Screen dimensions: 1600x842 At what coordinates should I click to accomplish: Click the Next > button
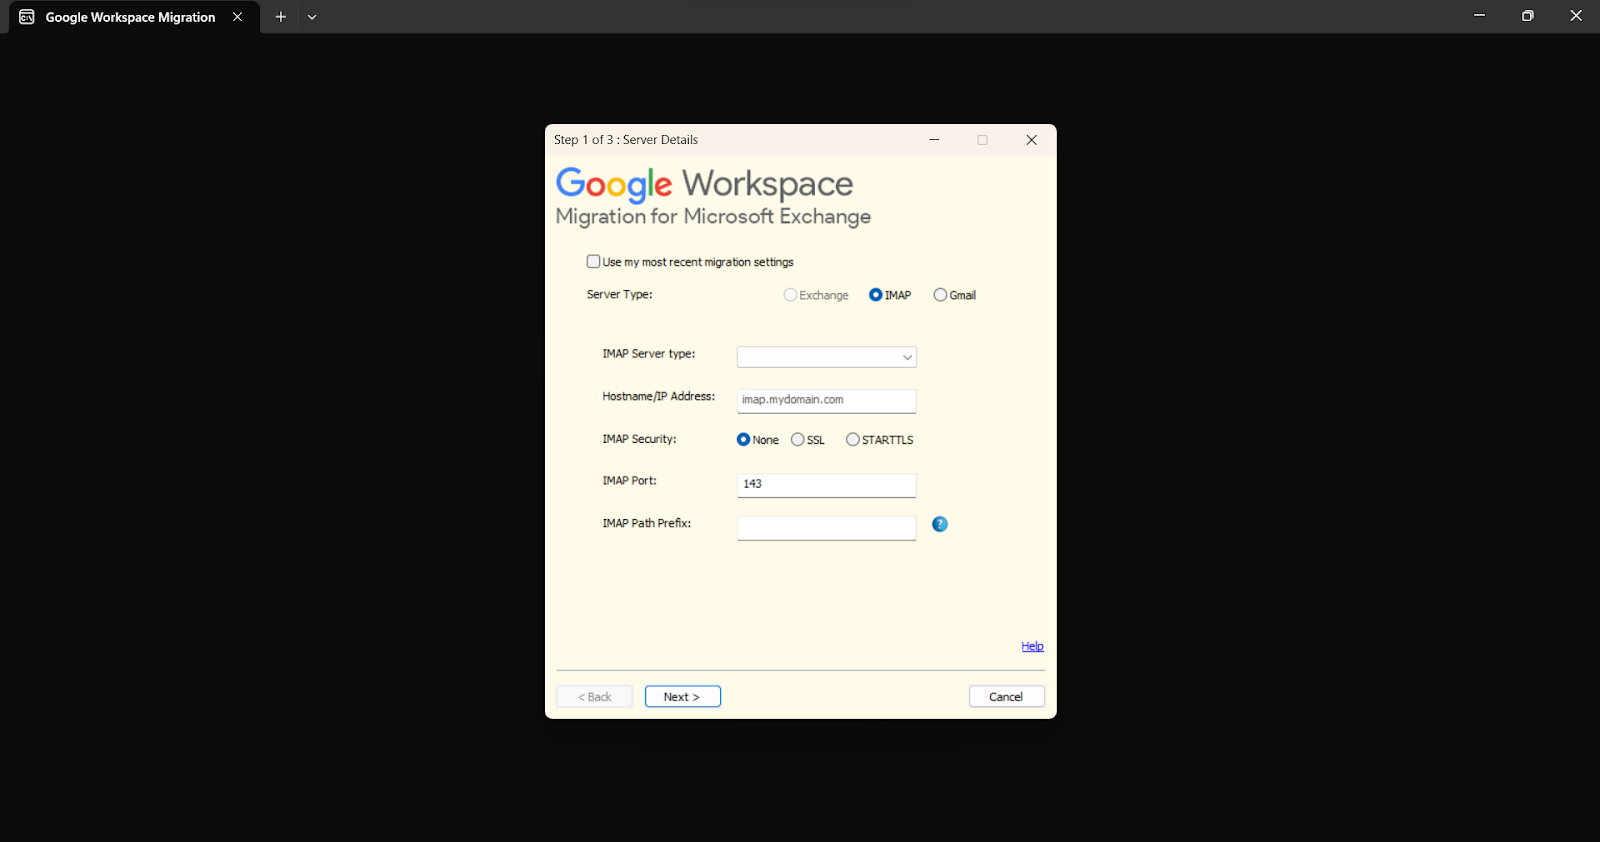(683, 697)
